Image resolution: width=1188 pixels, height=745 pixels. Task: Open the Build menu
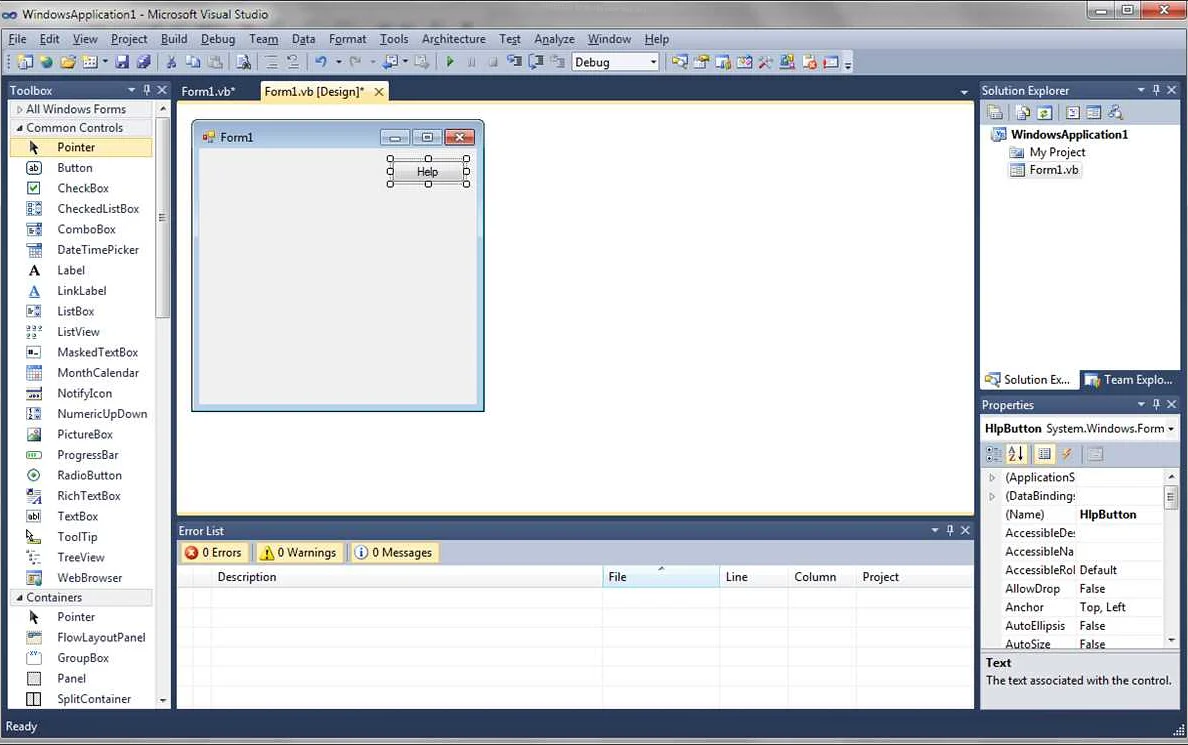tap(174, 39)
